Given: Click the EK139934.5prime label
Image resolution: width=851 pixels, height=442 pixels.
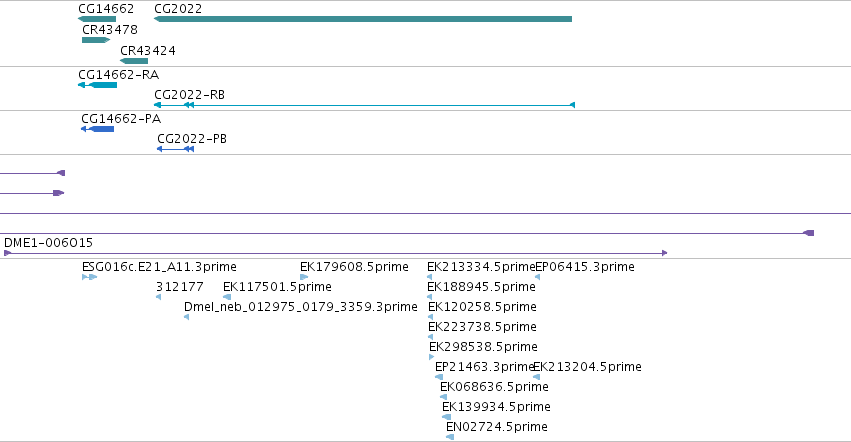Looking at the screenshot, I should (x=496, y=407).
